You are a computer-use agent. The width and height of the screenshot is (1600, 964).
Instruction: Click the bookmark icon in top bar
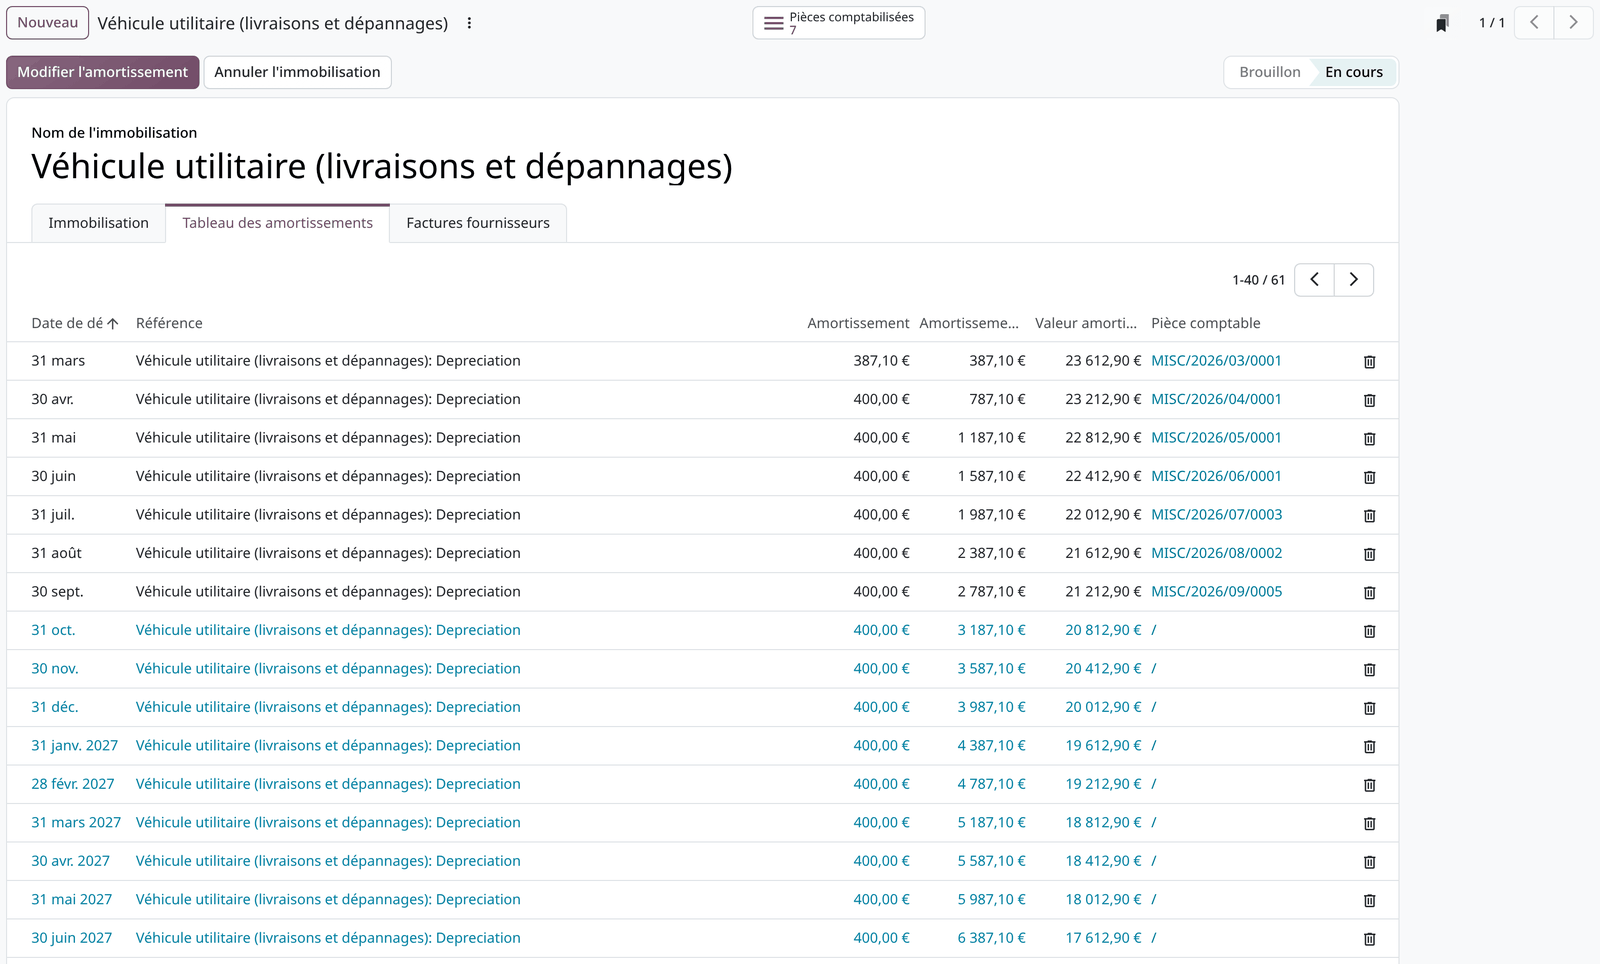1442,23
